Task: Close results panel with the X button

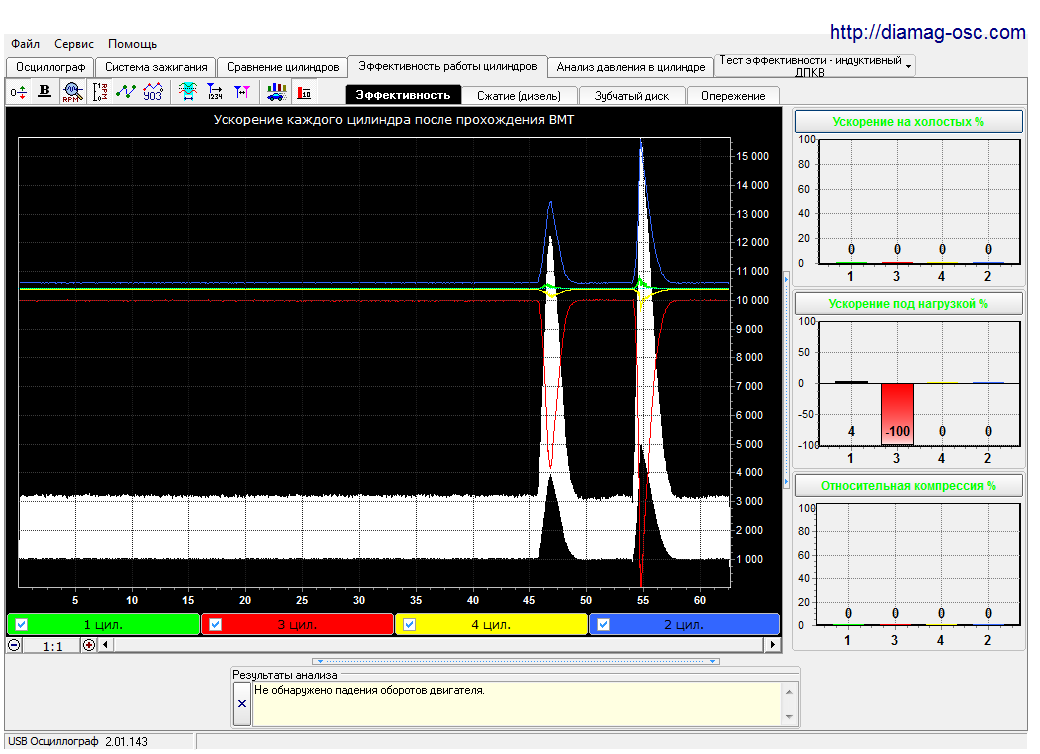Action: [x=242, y=704]
